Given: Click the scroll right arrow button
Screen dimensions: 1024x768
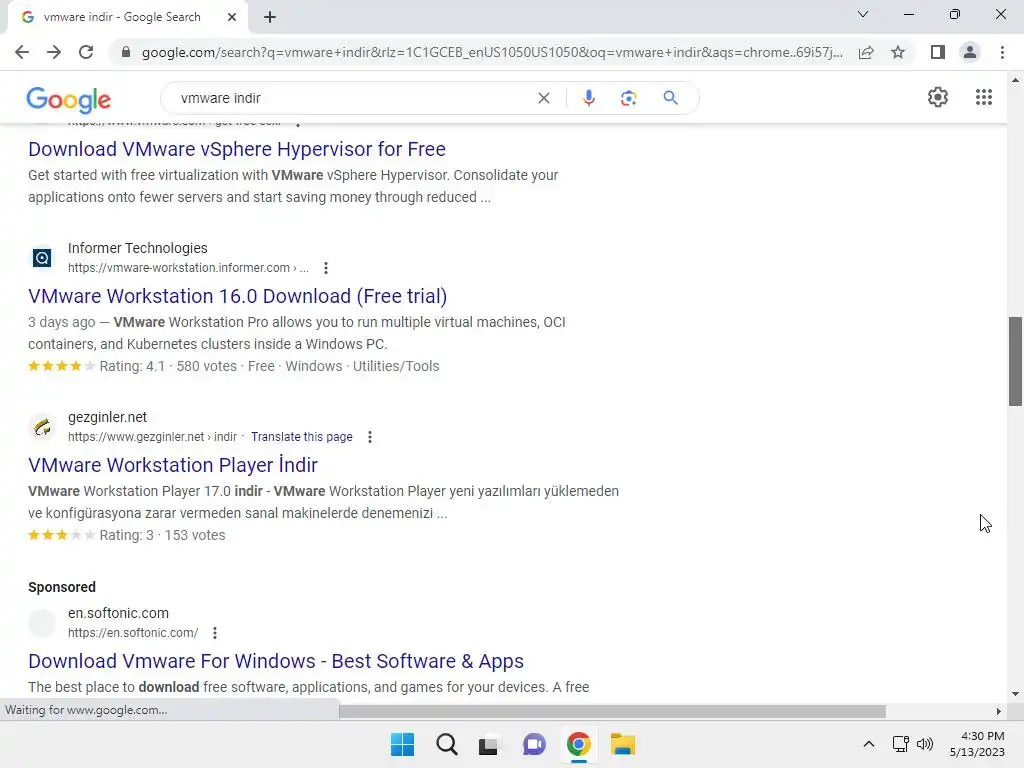Looking at the screenshot, I should coord(999,711).
